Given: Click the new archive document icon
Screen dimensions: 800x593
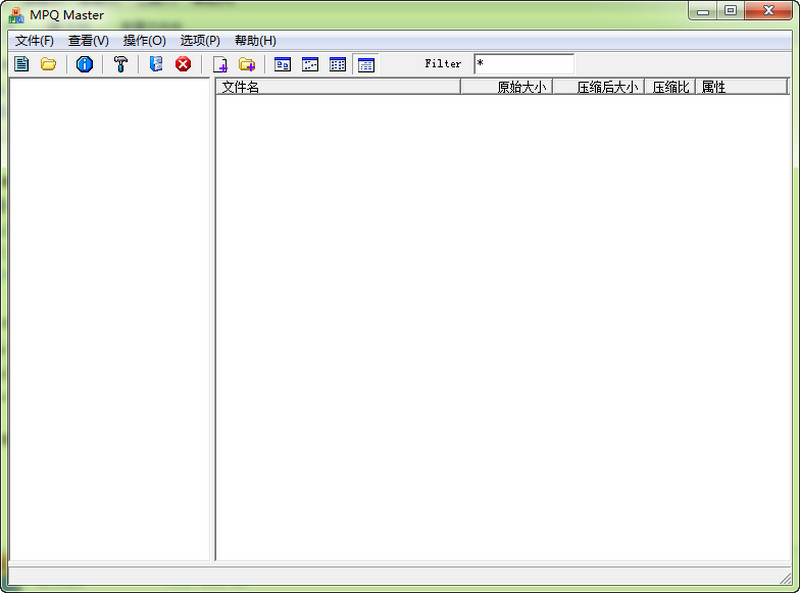Looking at the screenshot, I should (x=21, y=64).
